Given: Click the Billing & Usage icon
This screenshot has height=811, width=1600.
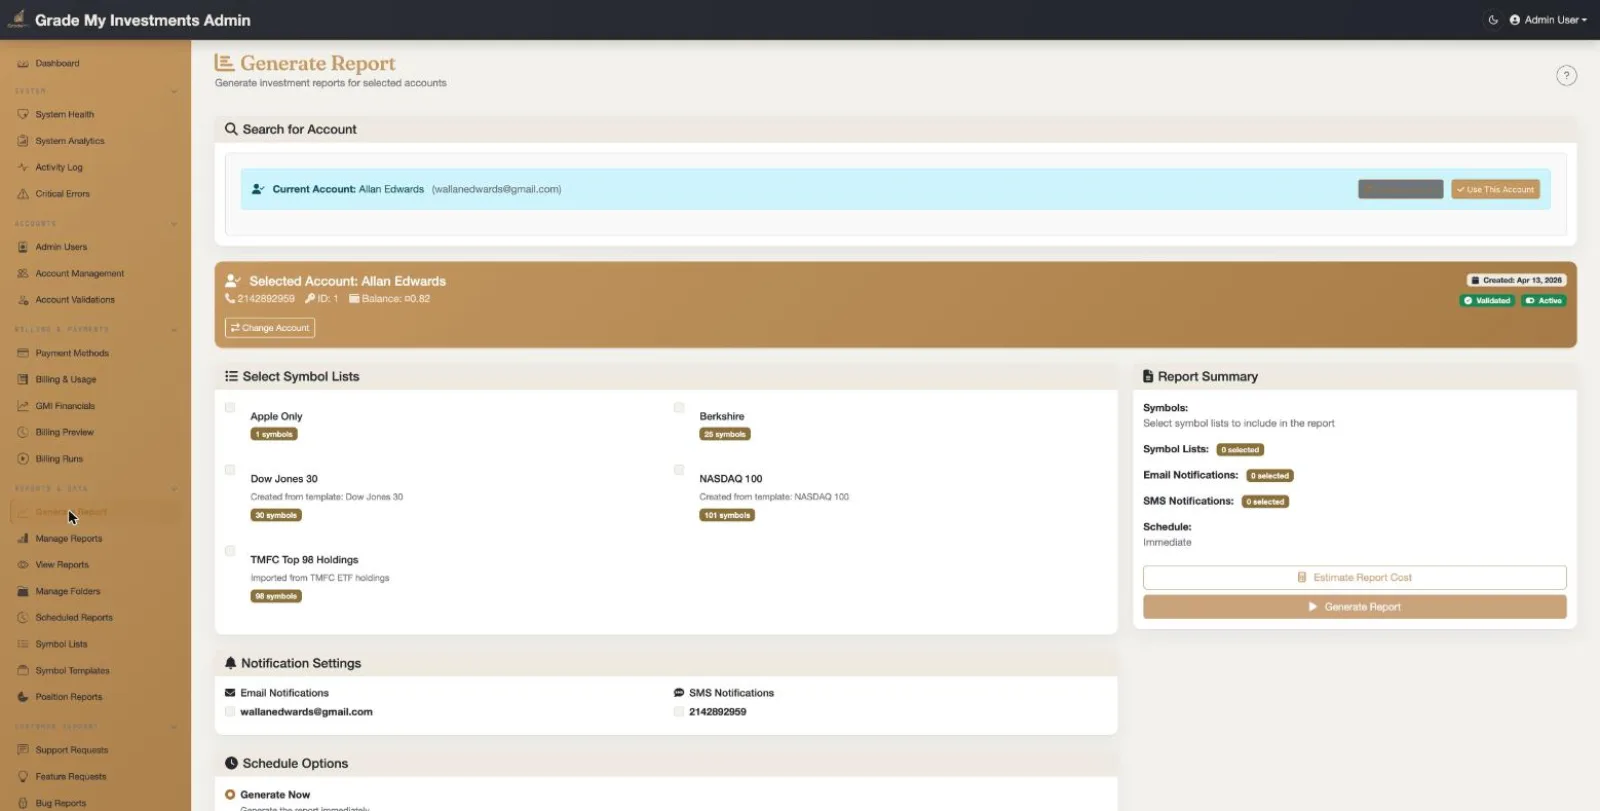Looking at the screenshot, I should point(23,379).
